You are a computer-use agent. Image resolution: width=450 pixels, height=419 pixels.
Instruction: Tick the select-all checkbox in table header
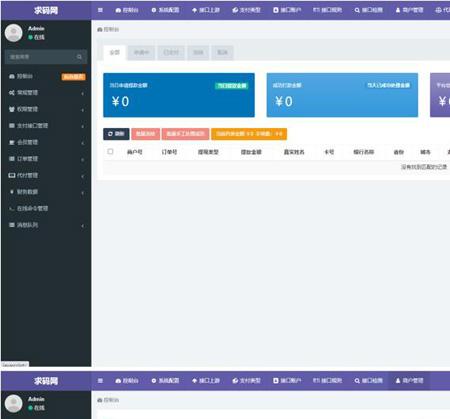[x=110, y=152]
